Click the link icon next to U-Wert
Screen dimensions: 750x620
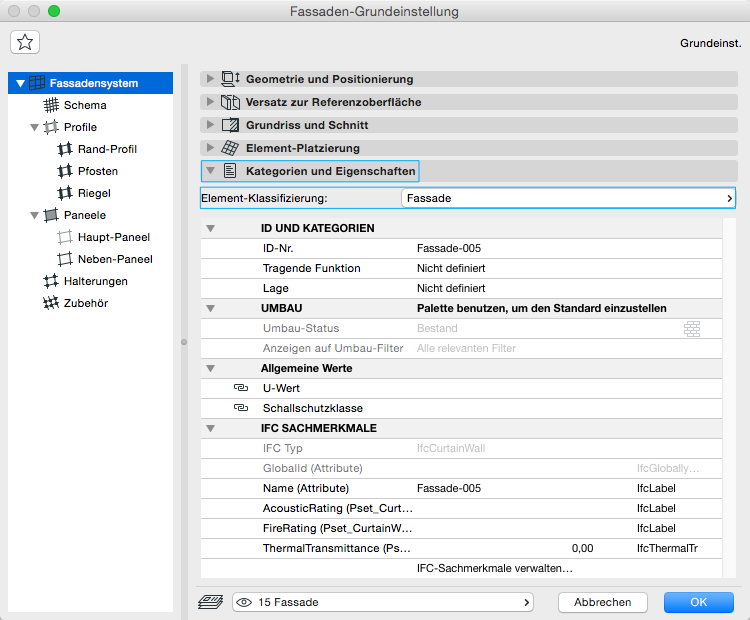[240, 388]
